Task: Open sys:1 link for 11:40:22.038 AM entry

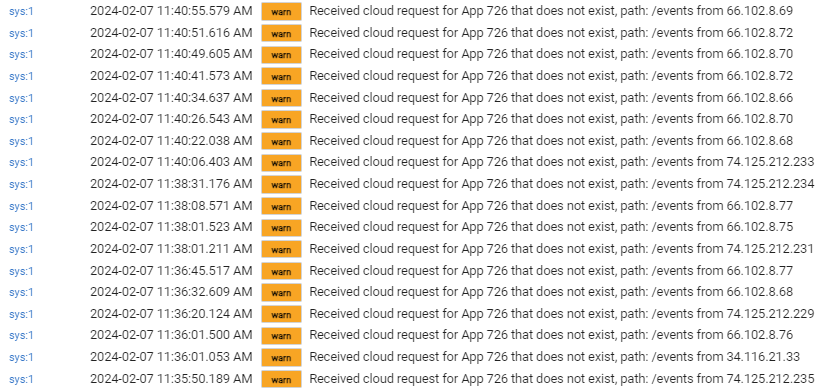Action: 21,141
